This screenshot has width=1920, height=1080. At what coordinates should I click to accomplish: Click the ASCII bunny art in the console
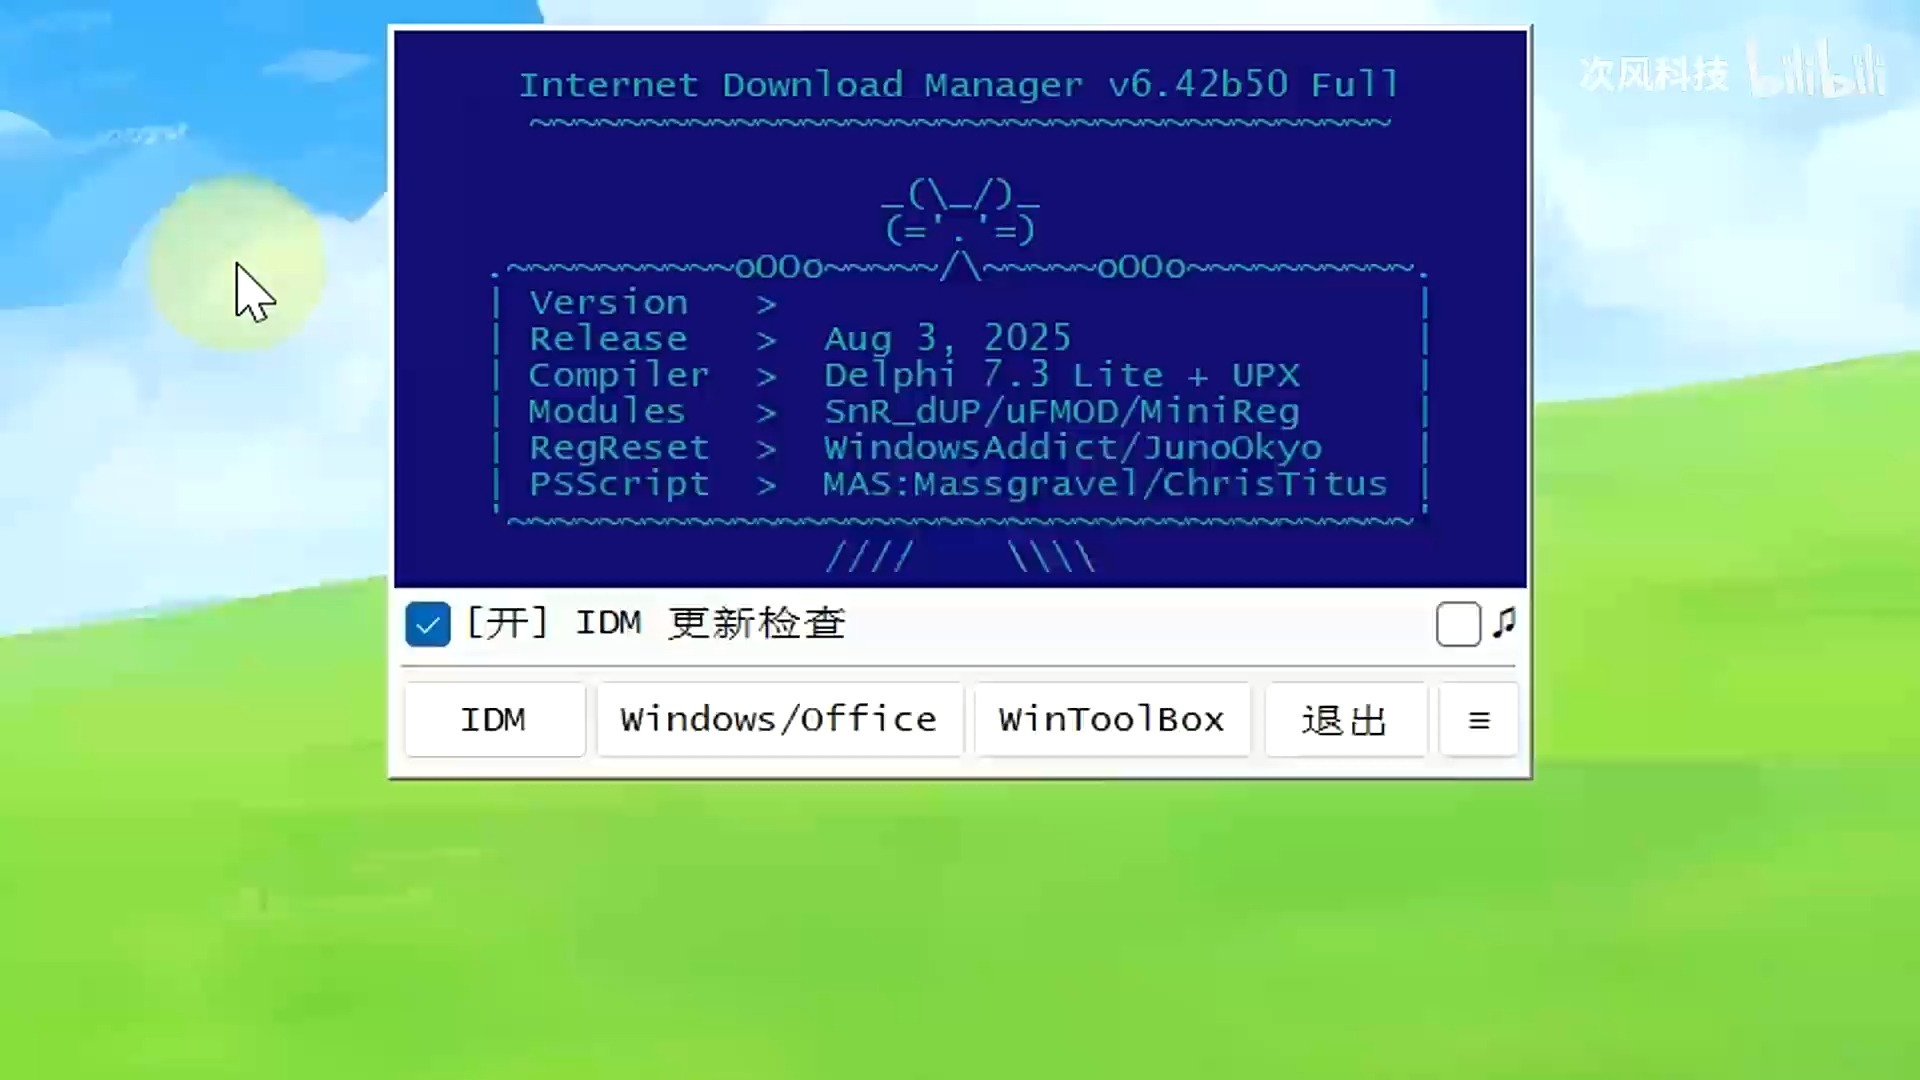tap(959, 210)
